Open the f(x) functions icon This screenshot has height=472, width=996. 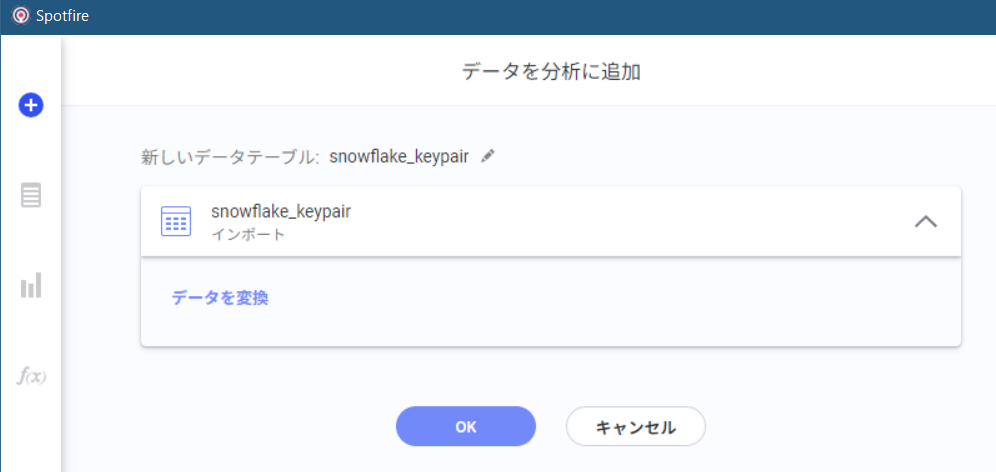click(30, 376)
